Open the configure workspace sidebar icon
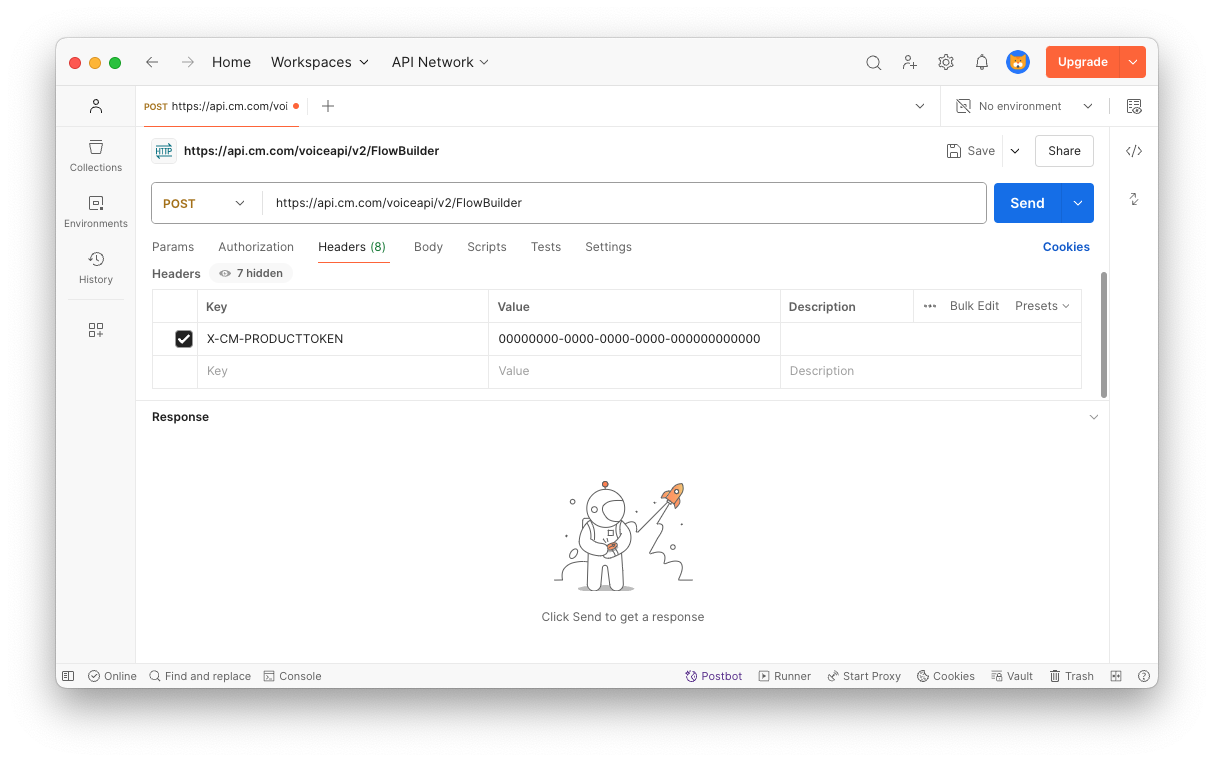 click(96, 330)
